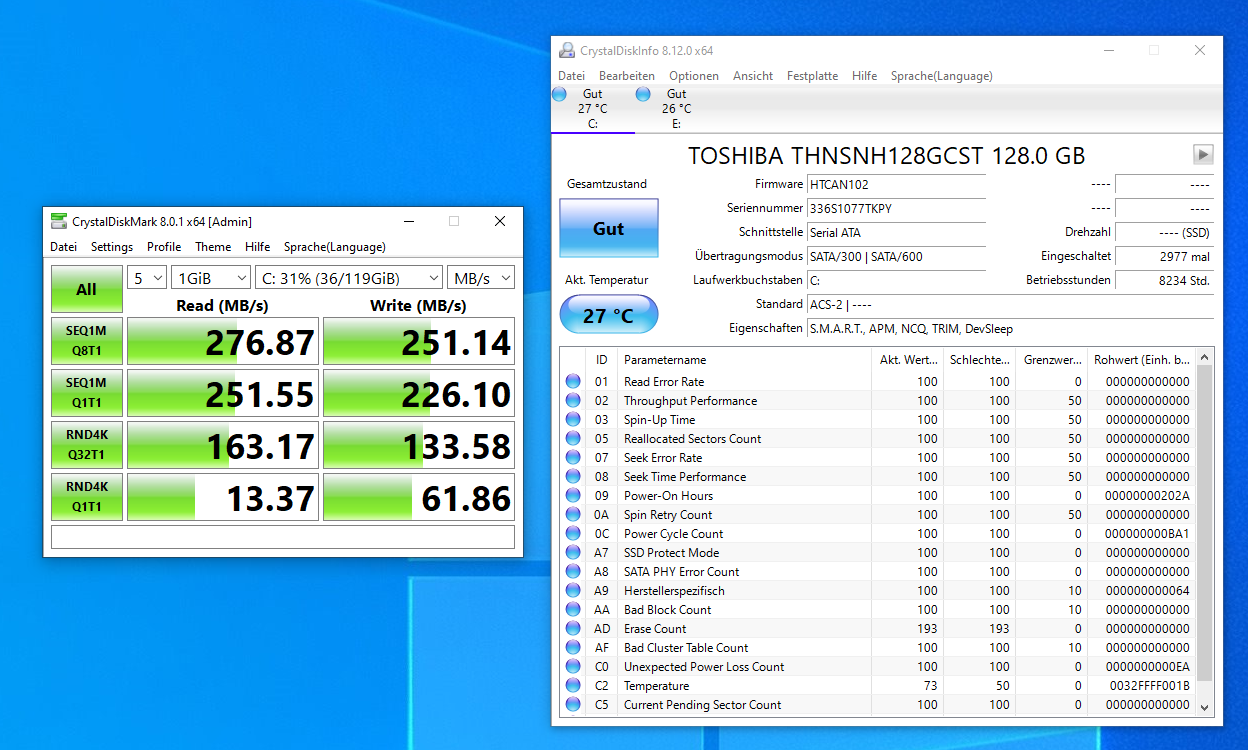Start the RND4K Q32T1 test
The height and width of the screenshot is (750, 1248).
87,445
